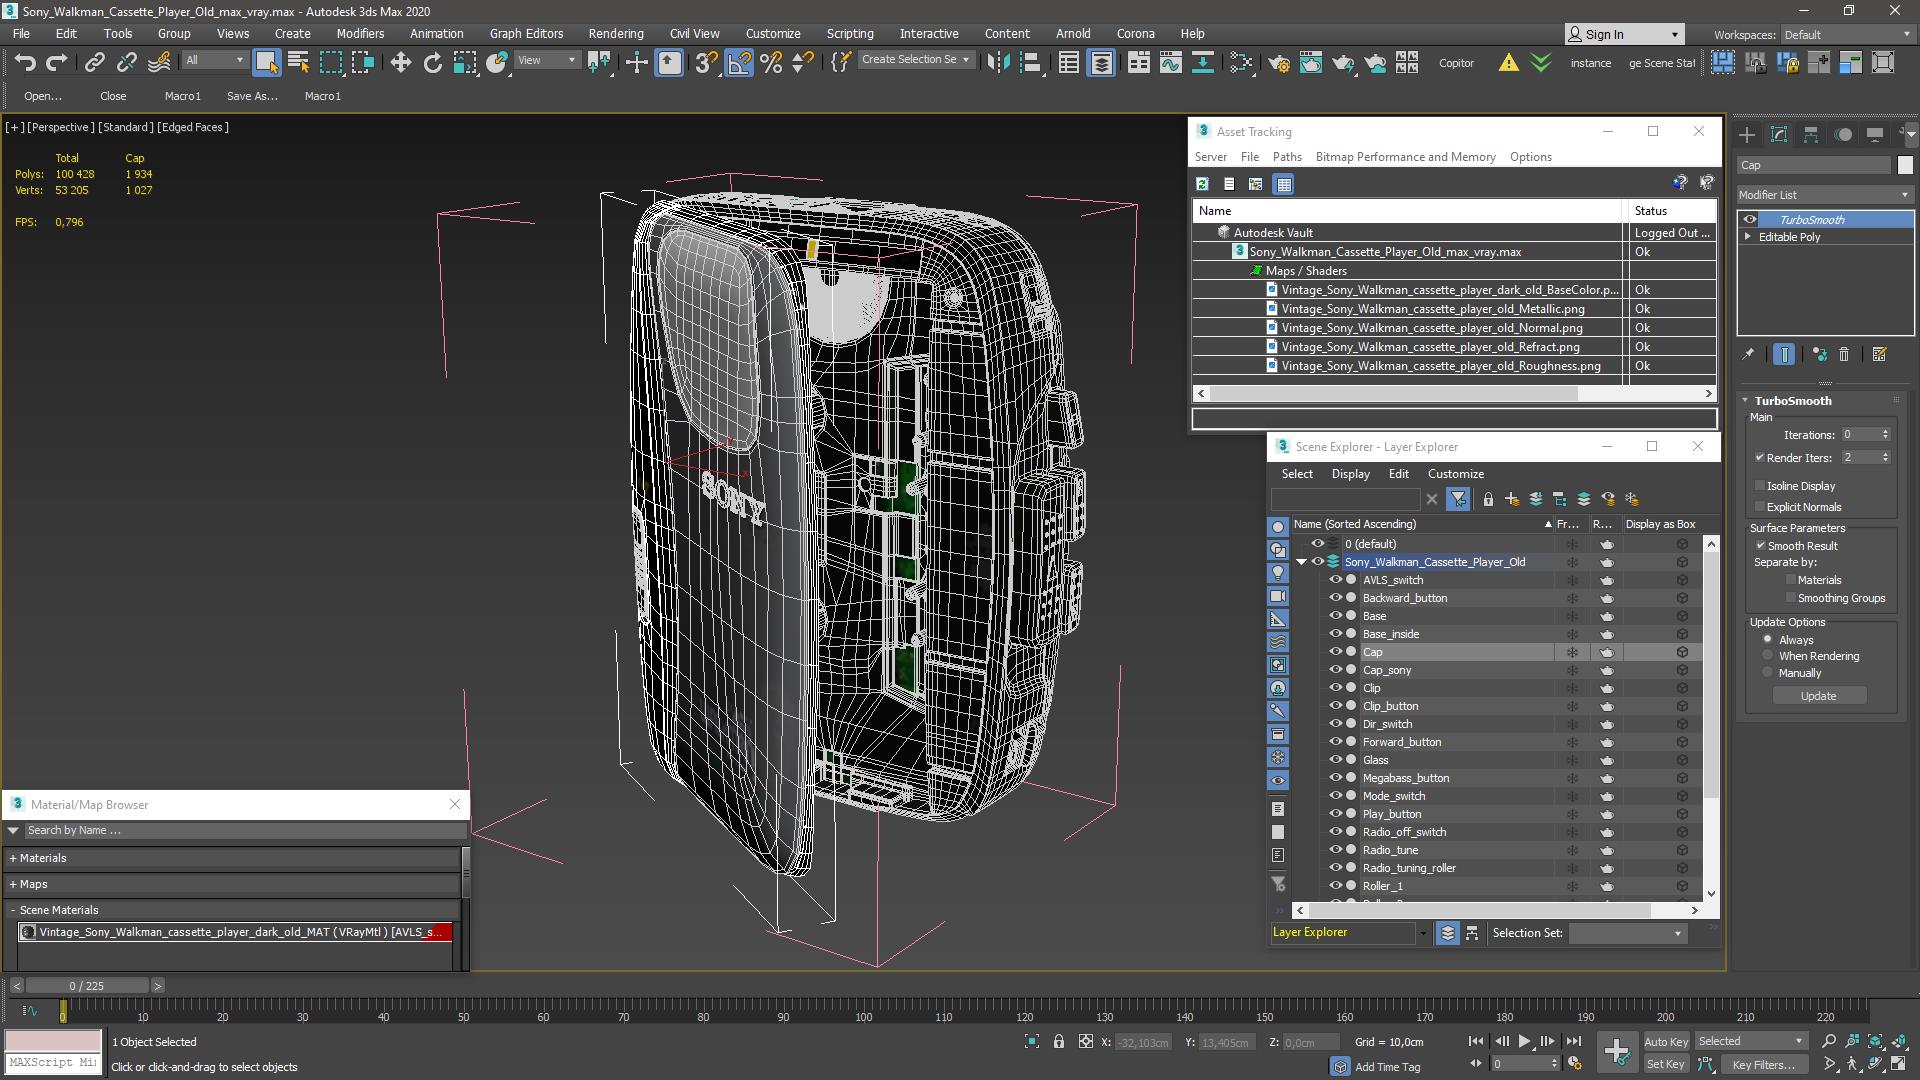
Task: Open Select by Name dialog icon
Action: pyautogui.click(x=298, y=62)
